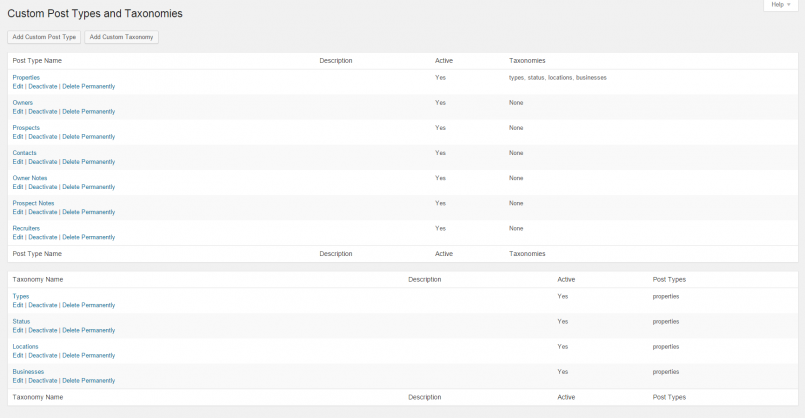This screenshot has width=805, height=418.
Task: Edit the Owner Notes post type
Action: click(x=18, y=187)
